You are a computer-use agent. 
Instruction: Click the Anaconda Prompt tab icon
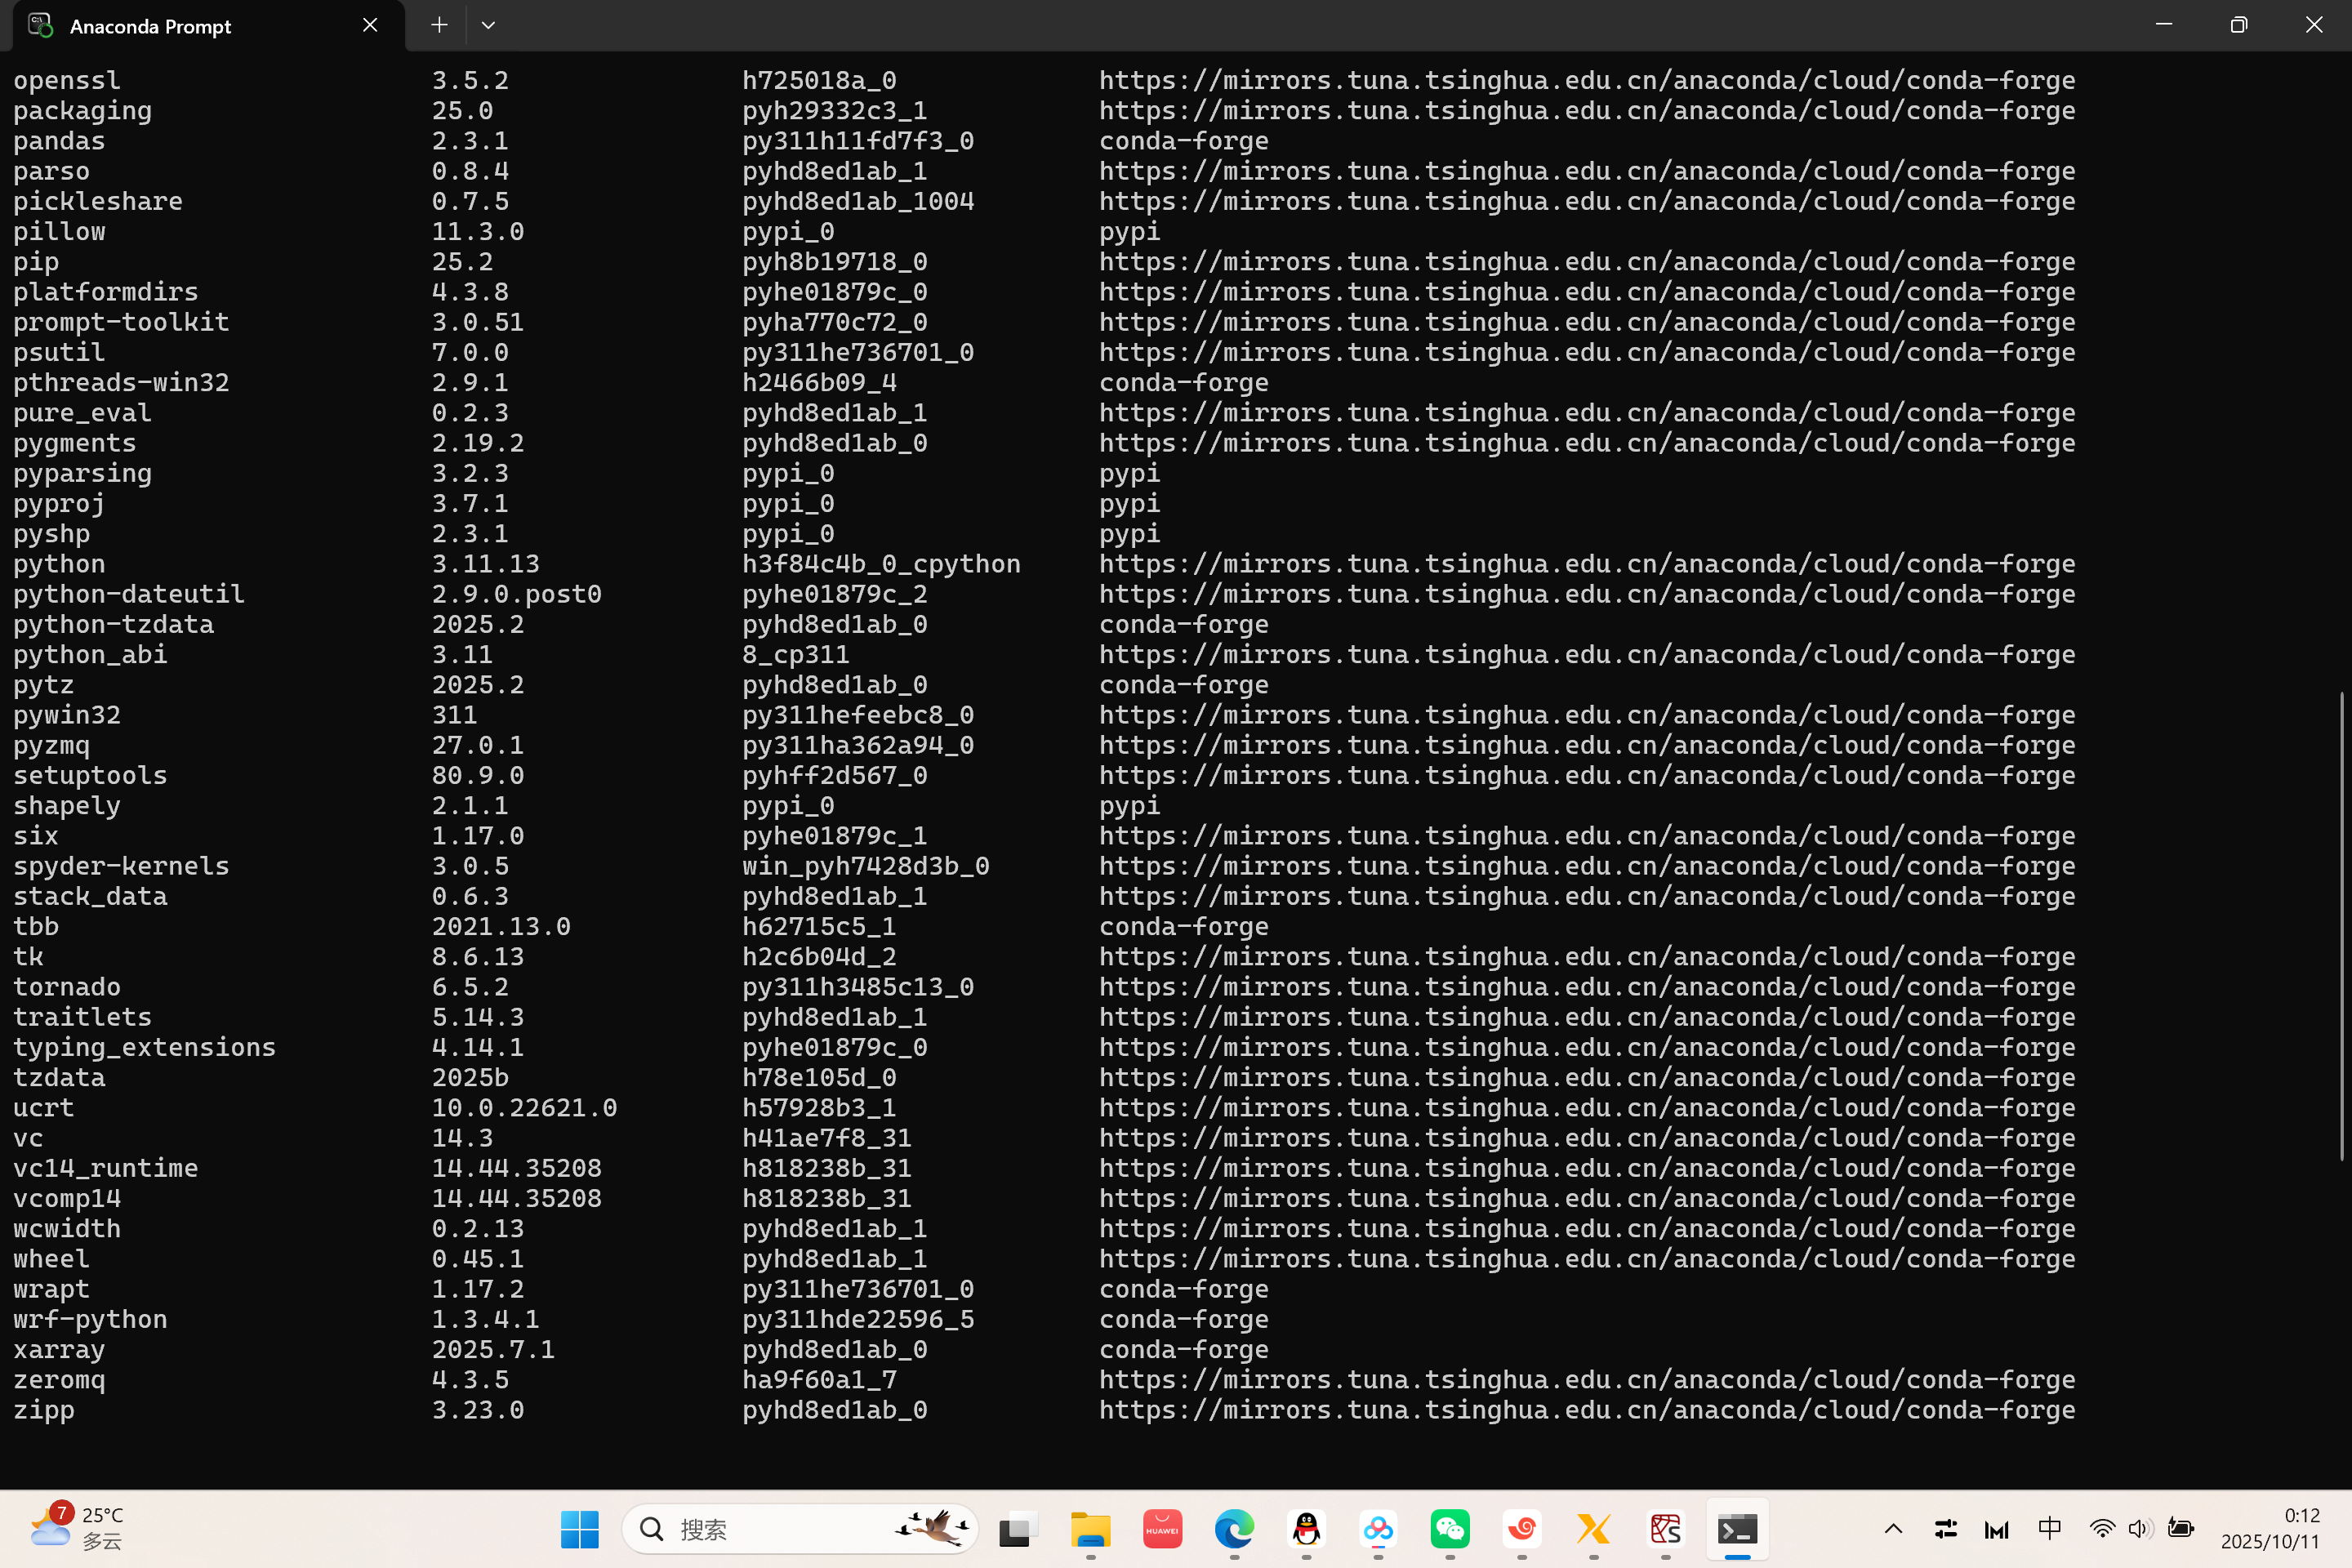(40, 25)
